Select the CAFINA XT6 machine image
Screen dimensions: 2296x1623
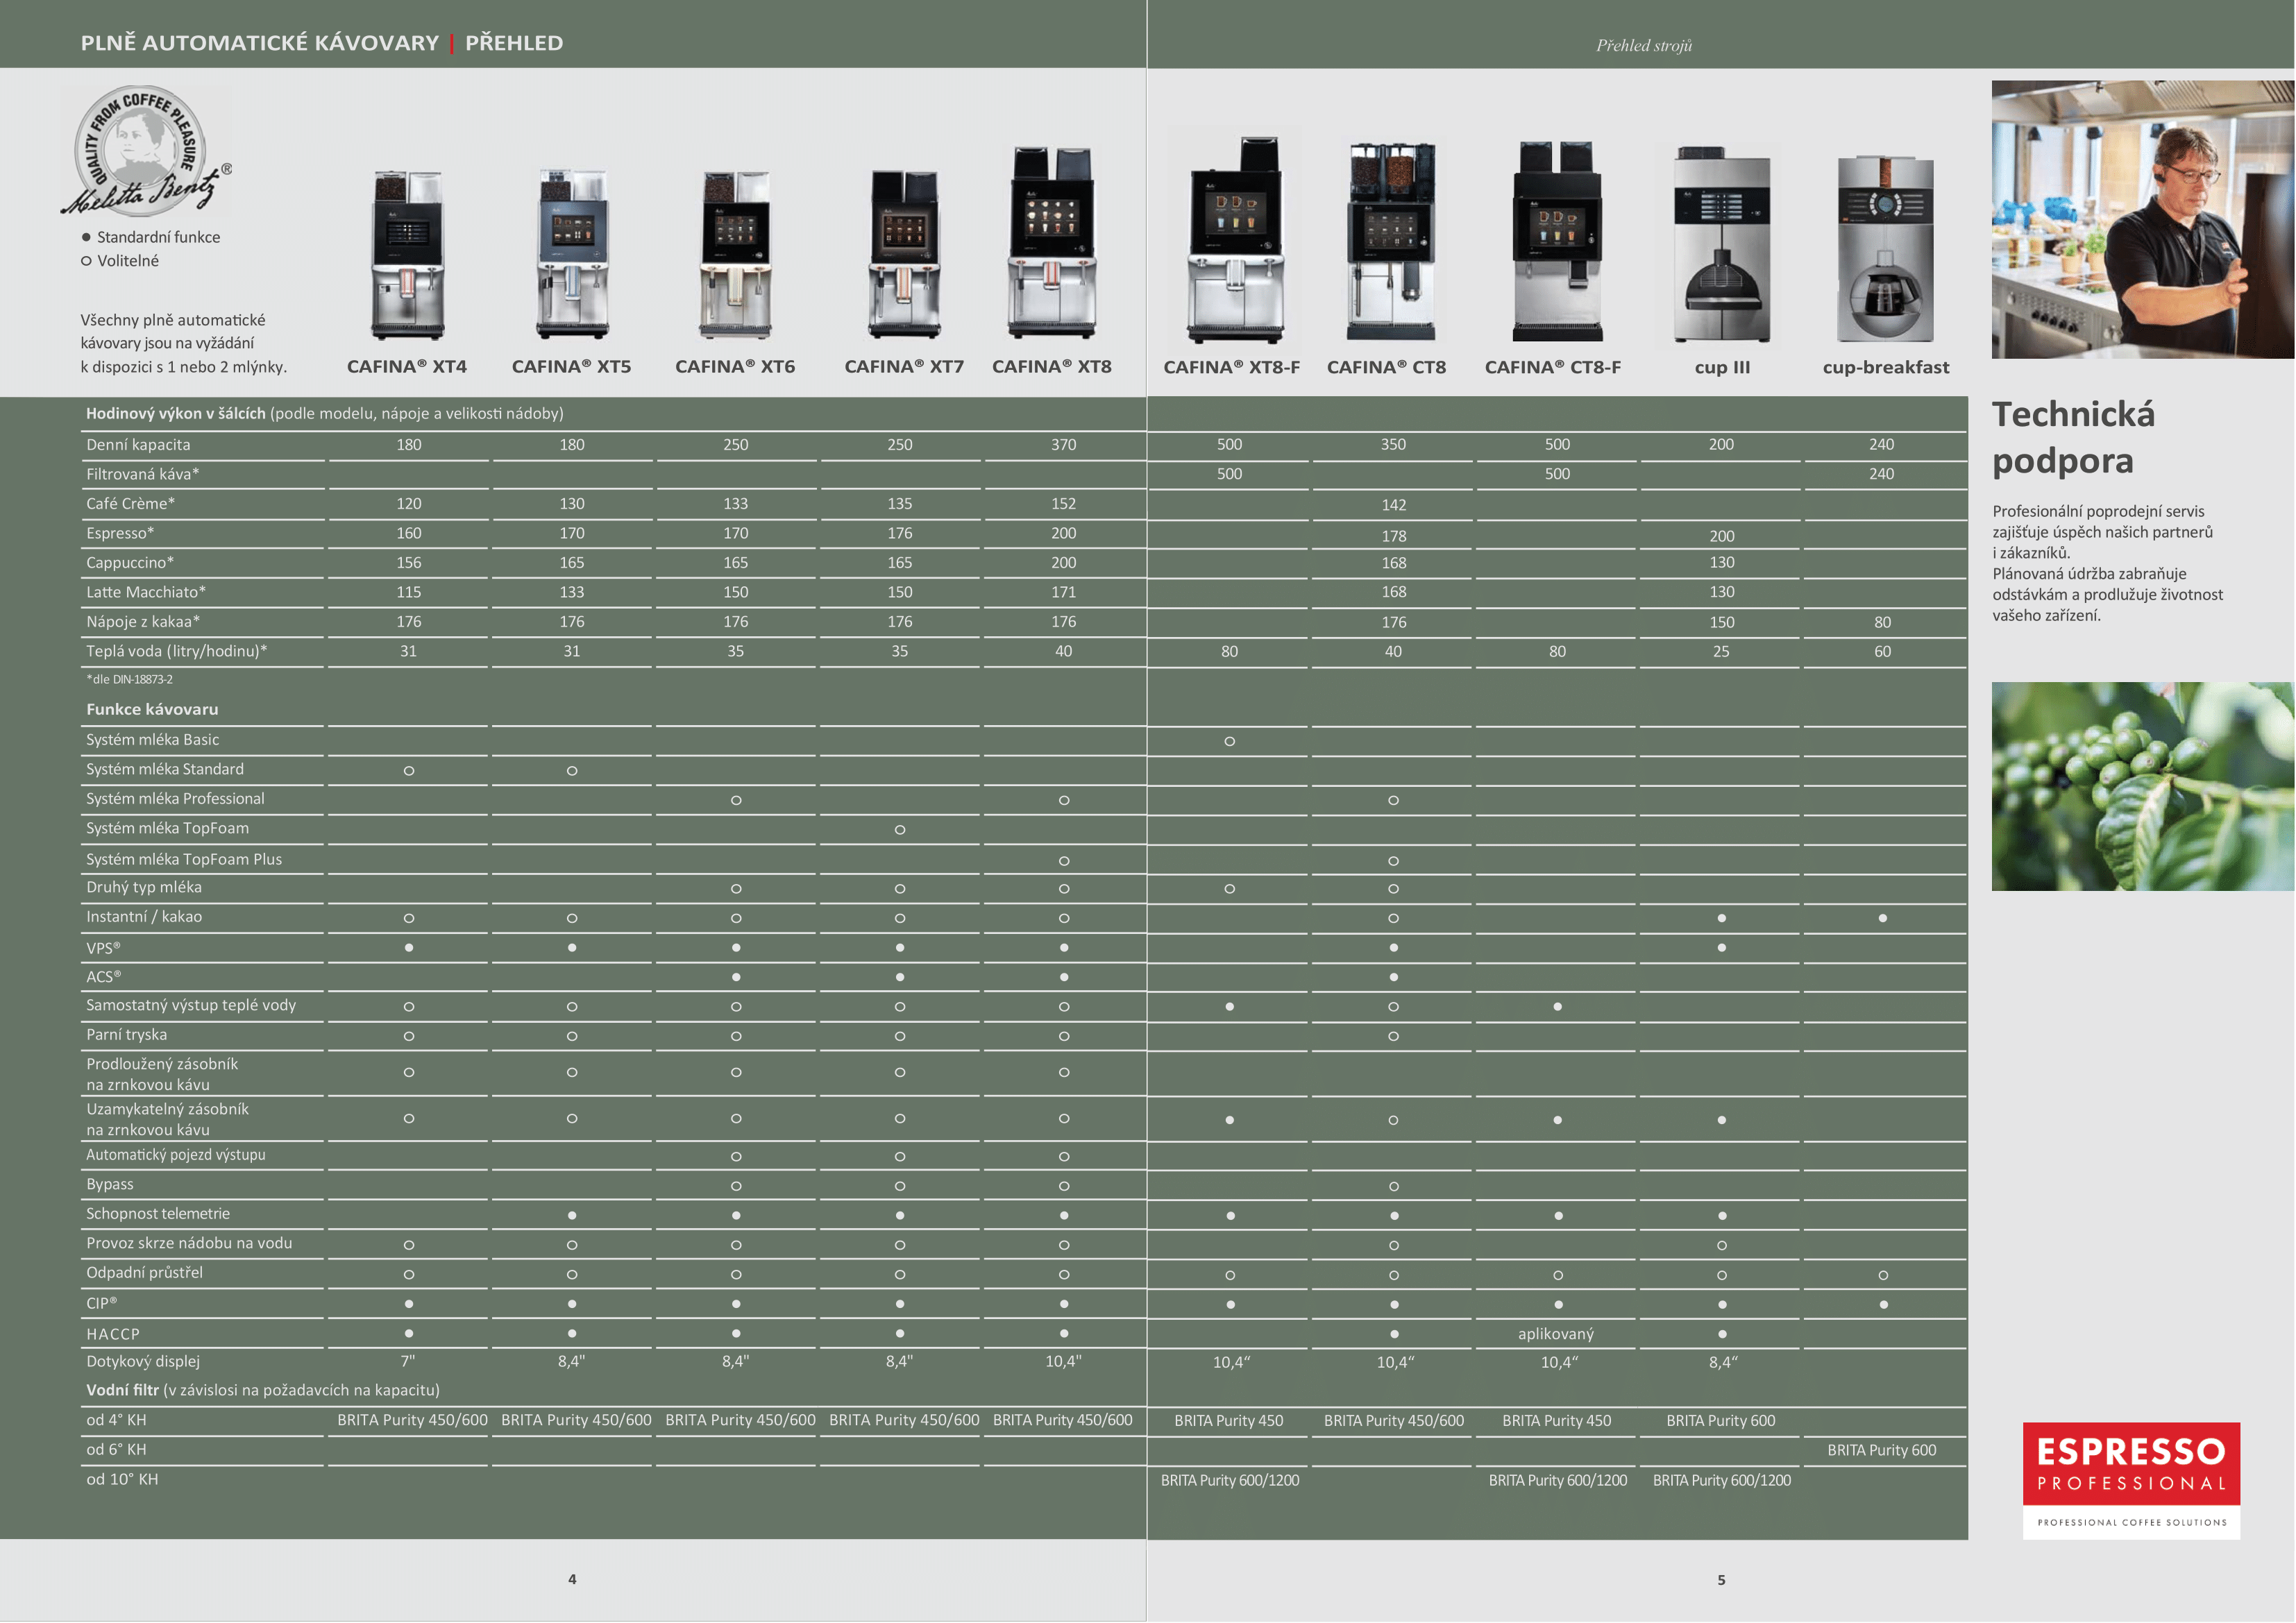click(736, 255)
